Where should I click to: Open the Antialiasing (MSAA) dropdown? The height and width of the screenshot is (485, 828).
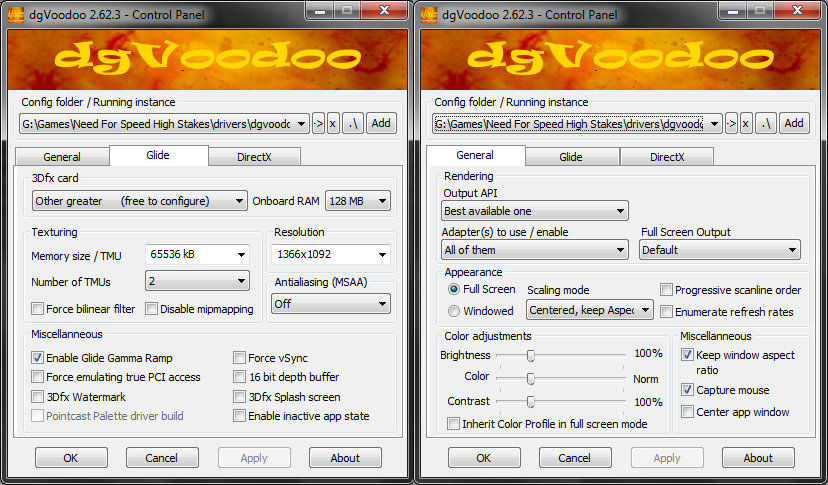click(x=331, y=304)
